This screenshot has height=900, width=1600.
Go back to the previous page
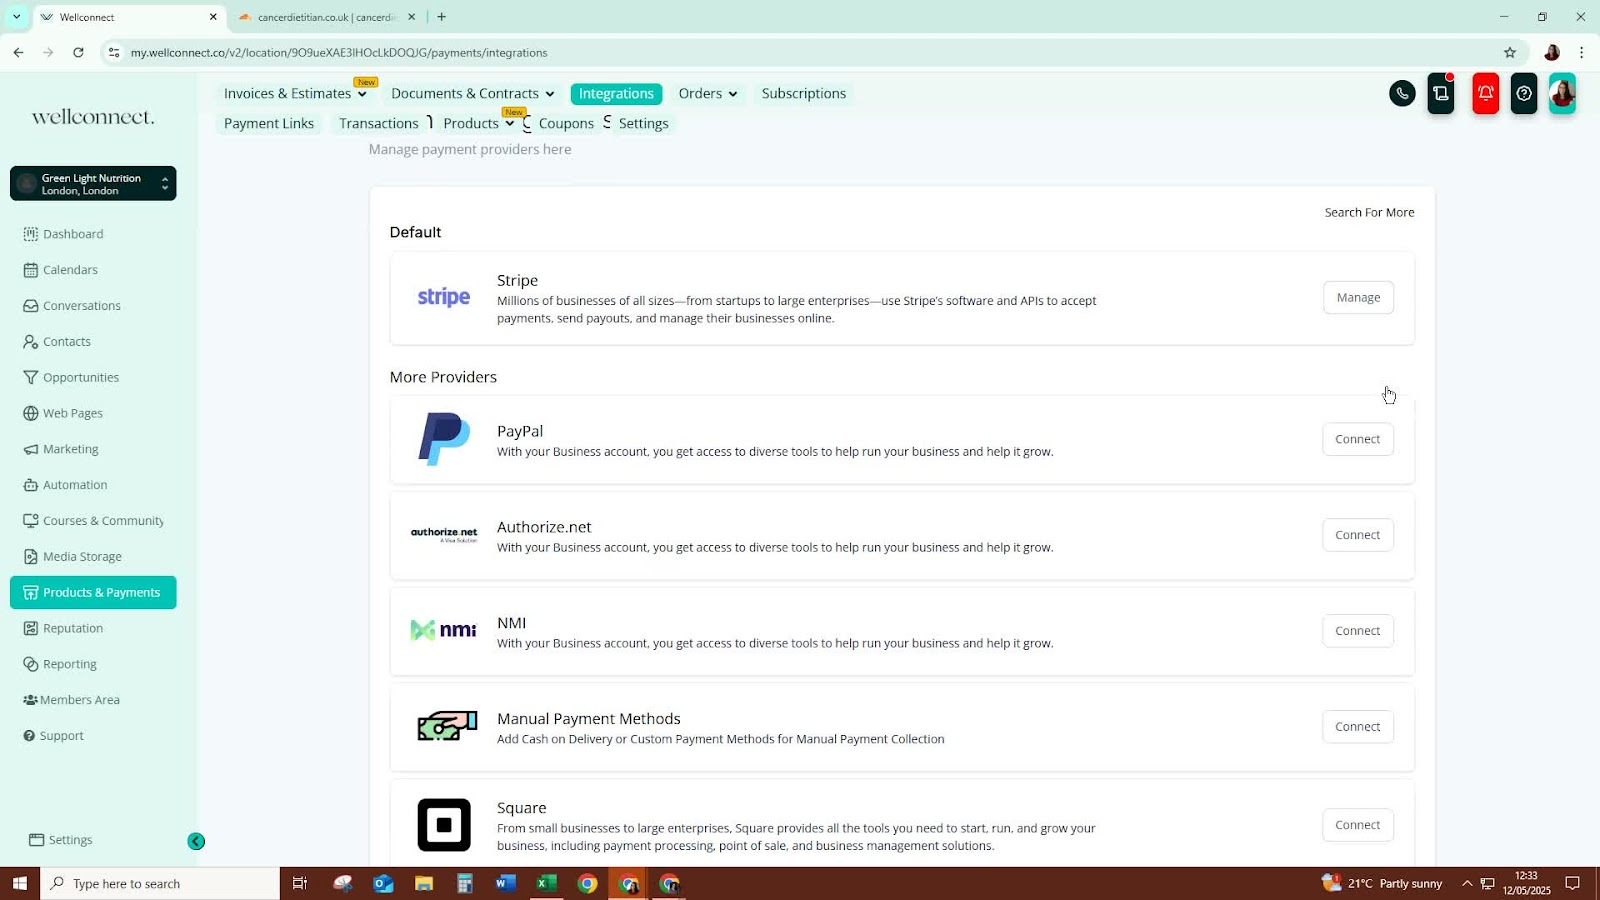18,52
